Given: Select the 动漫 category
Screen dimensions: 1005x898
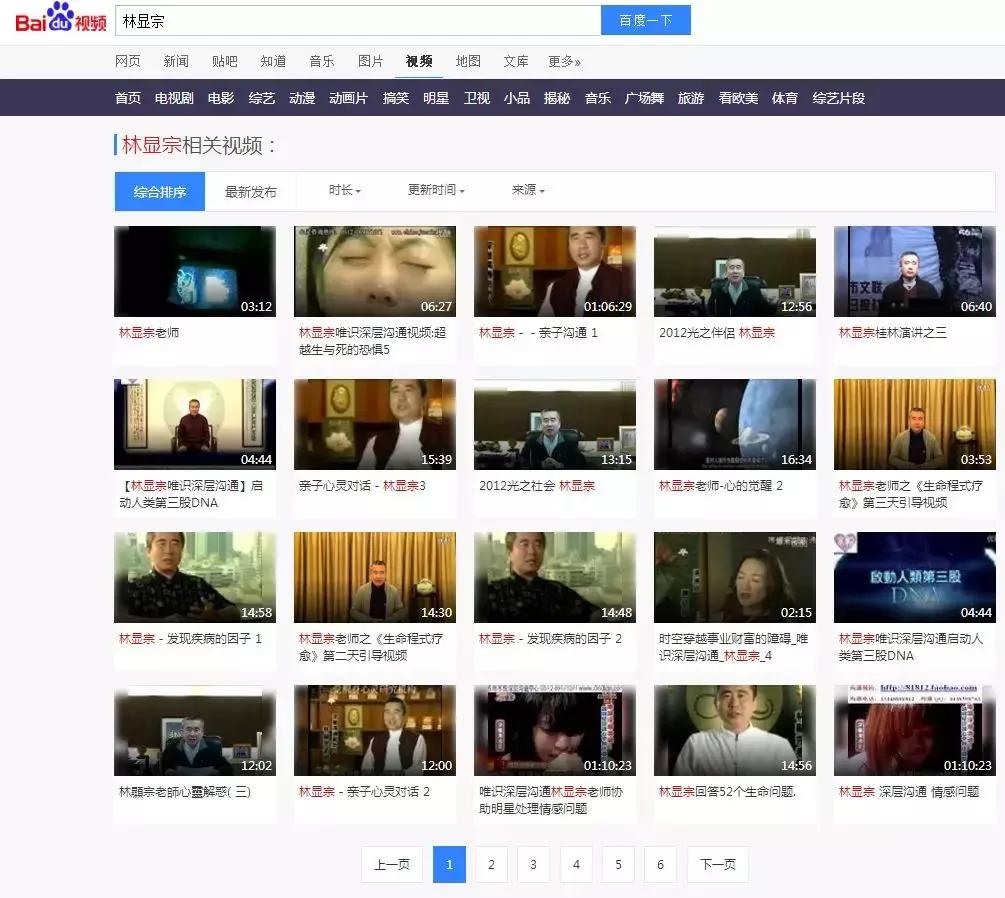Looking at the screenshot, I should pyautogui.click(x=300, y=98).
